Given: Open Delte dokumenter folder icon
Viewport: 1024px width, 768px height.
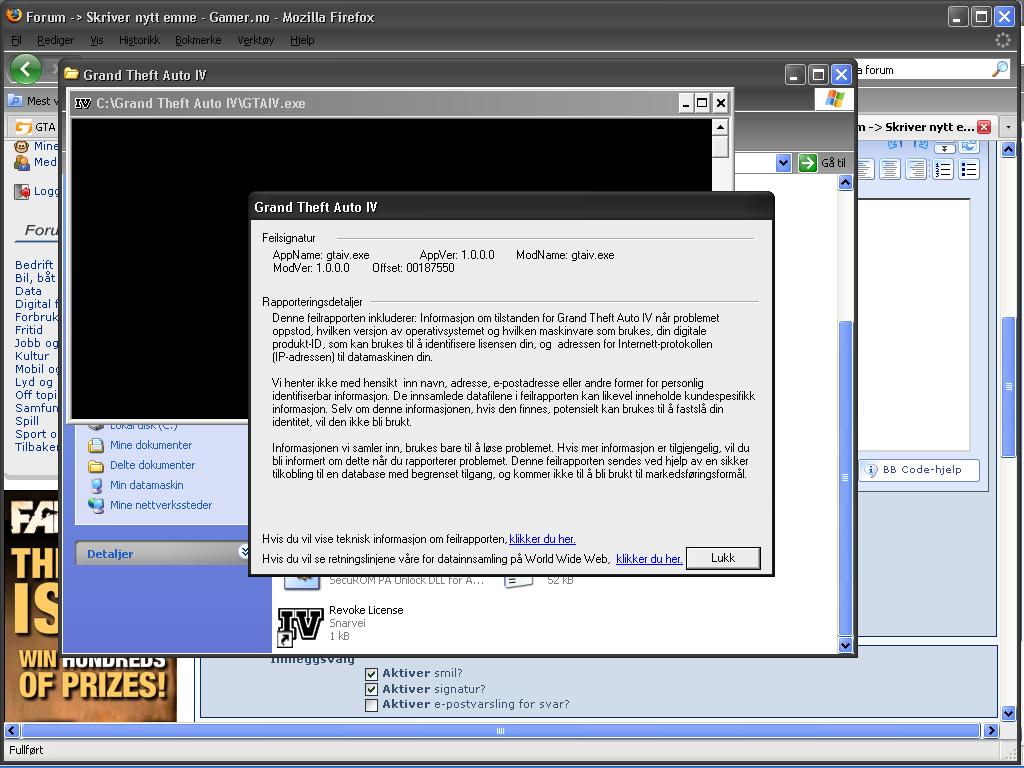Looking at the screenshot, I should coord(96,466).
